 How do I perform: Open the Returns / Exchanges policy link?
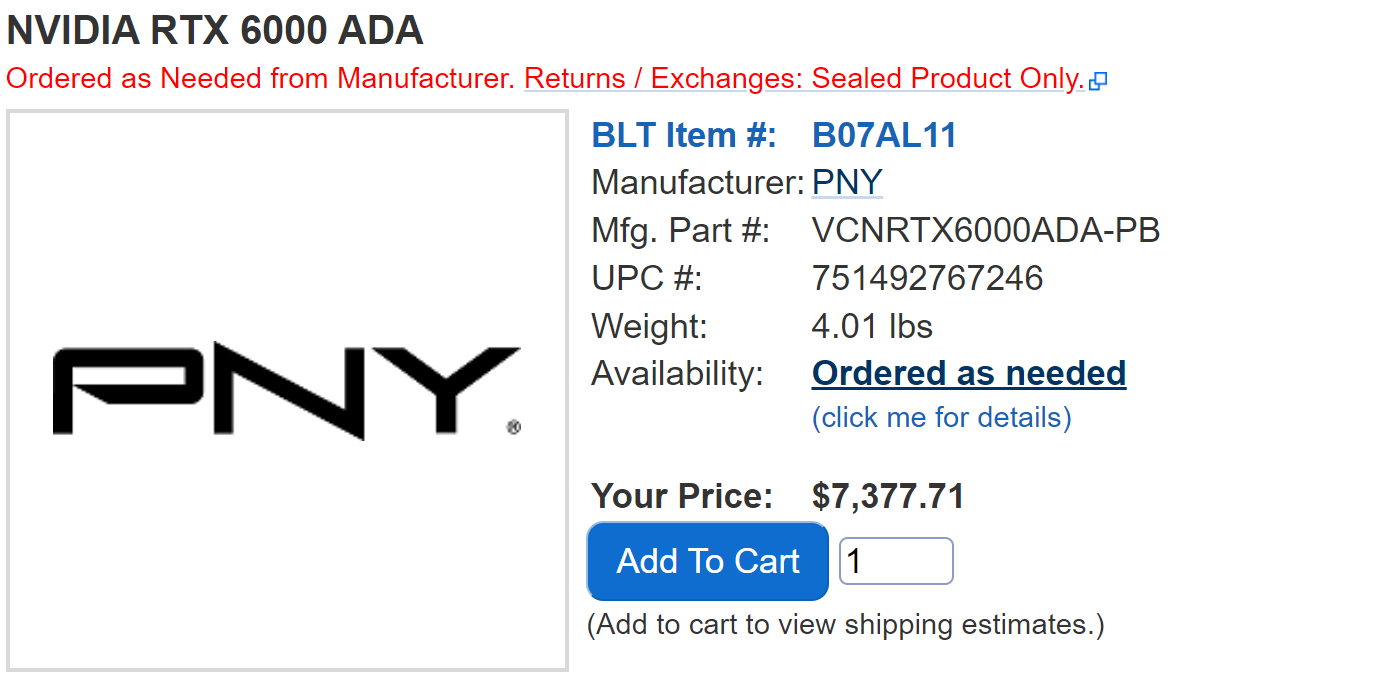804,78
